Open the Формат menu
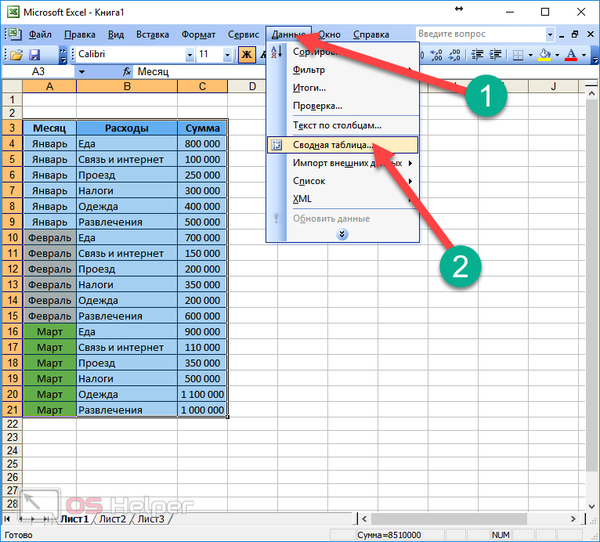Viewport: 600px width, 542px height. 198,34
